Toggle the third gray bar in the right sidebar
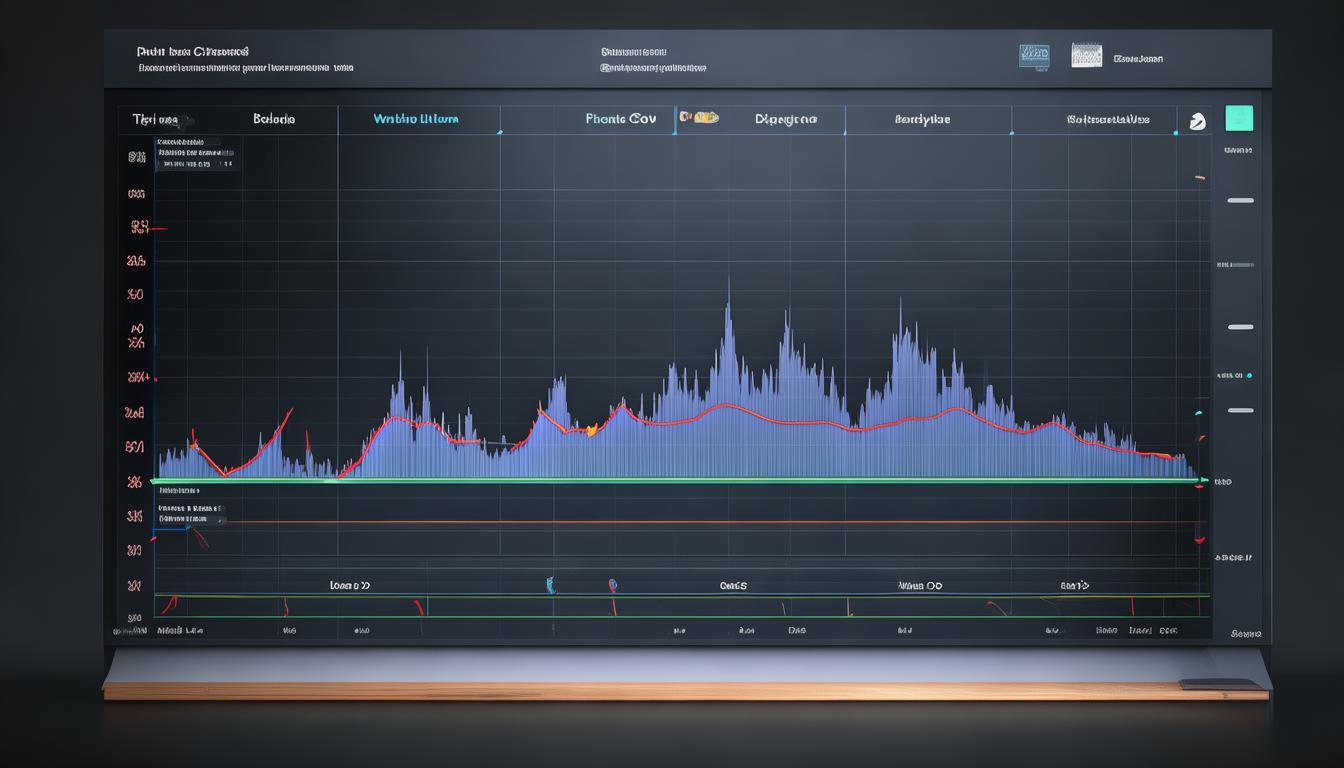The width and height of the screenshot is (1344, 768). (x=1240, y=410)
